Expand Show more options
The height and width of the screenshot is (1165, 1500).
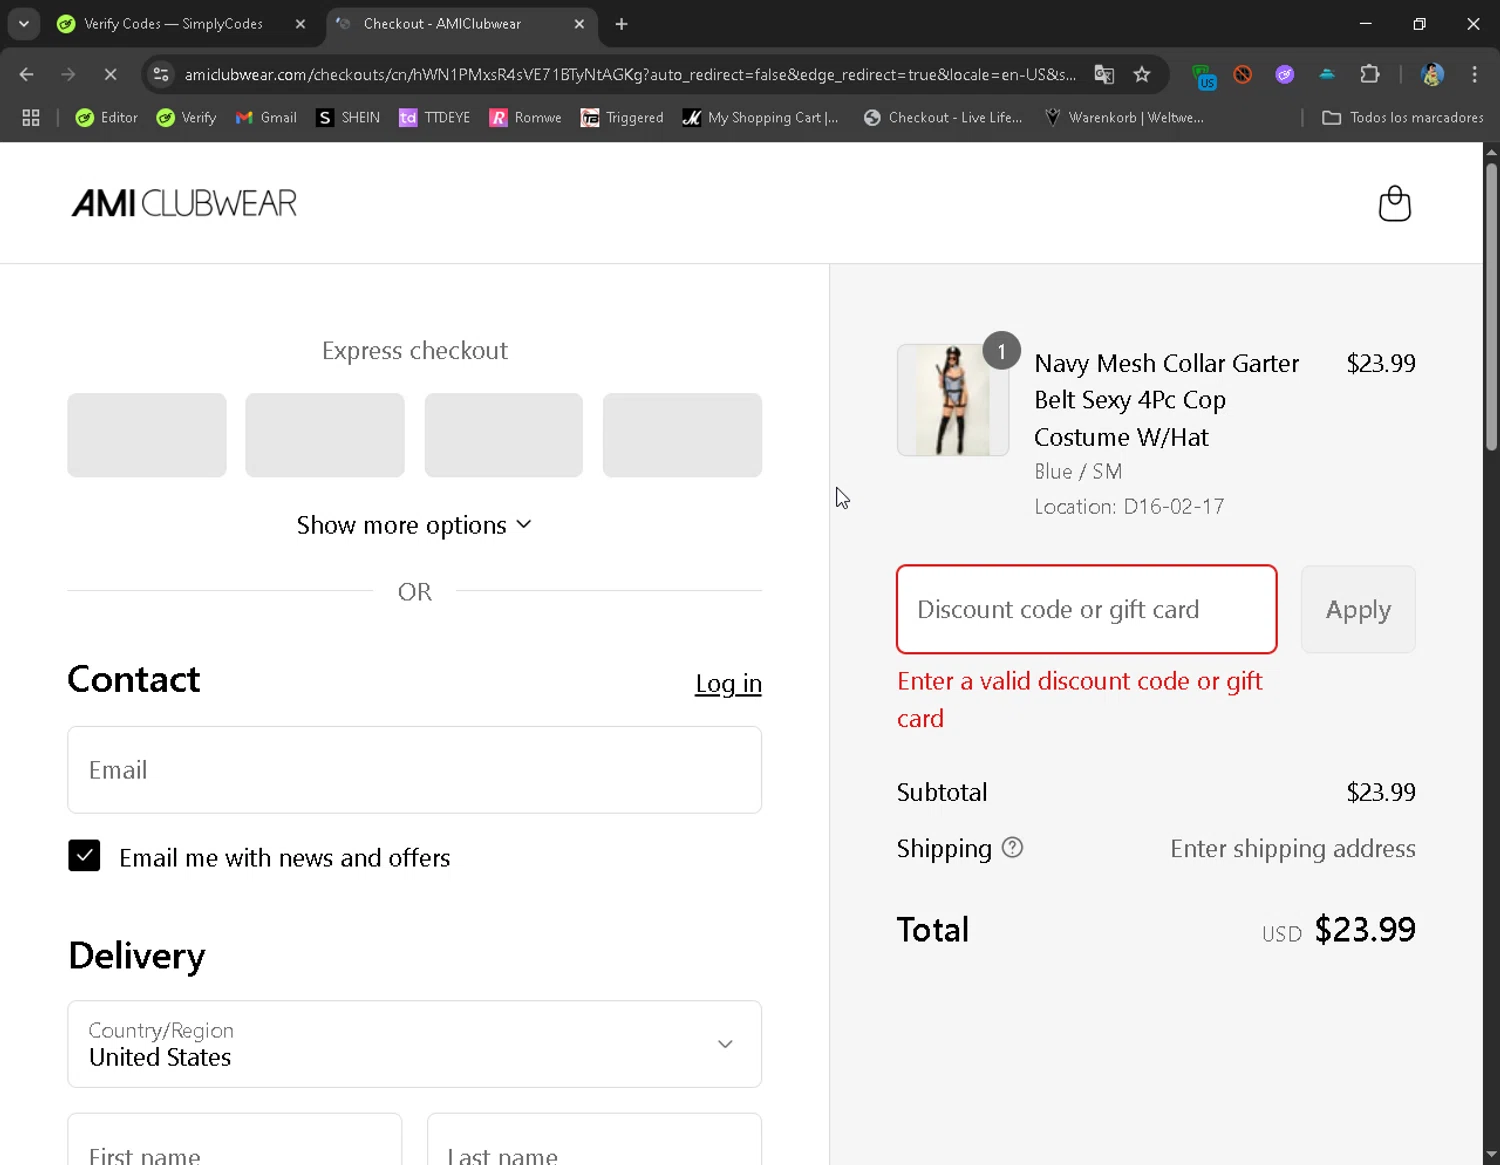[414, 525]
